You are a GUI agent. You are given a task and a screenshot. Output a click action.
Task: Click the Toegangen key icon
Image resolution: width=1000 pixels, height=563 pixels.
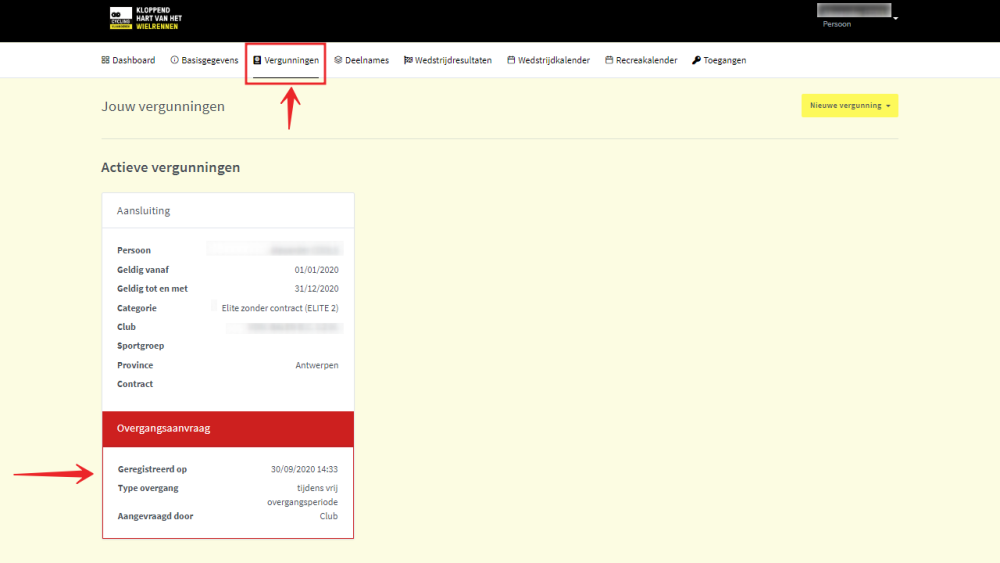696,60
